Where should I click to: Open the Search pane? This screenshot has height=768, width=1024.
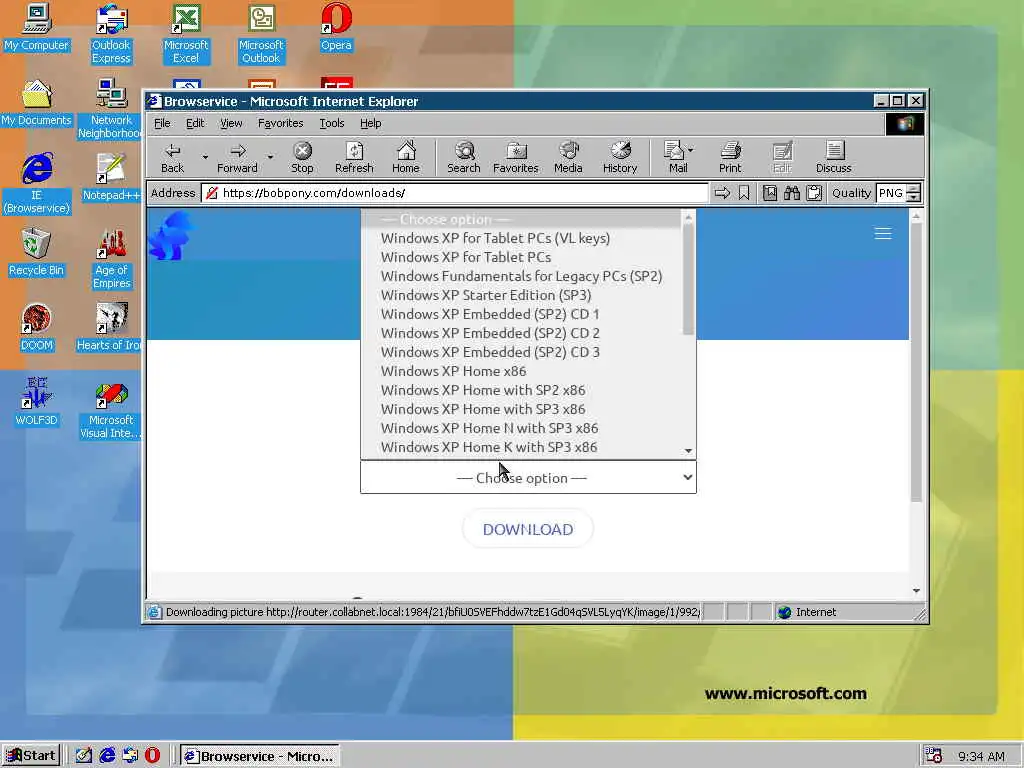point(464,157)
